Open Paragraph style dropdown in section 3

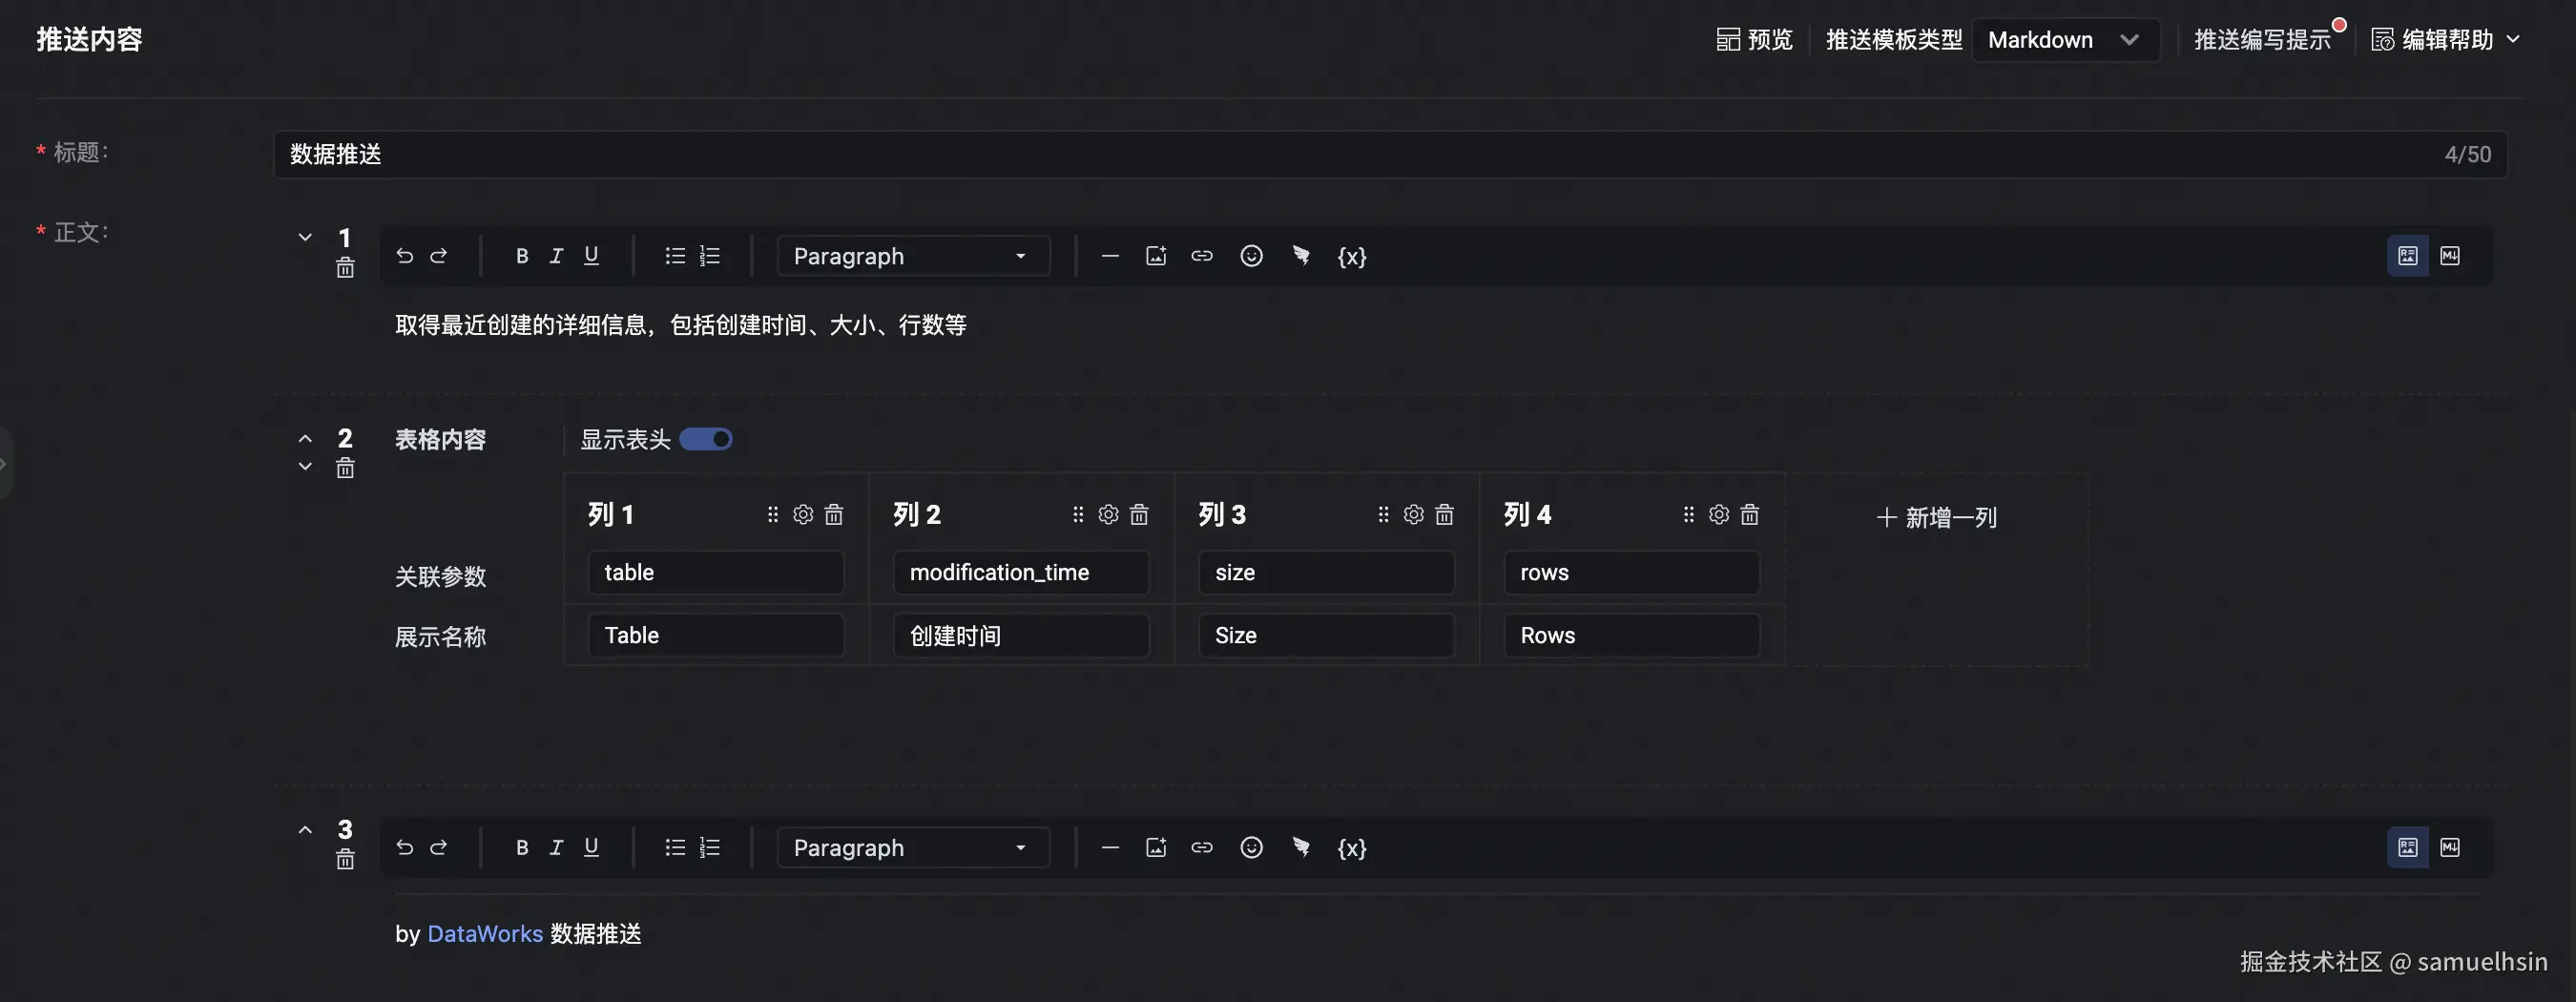pyautogui.click(x=913, y=848)
